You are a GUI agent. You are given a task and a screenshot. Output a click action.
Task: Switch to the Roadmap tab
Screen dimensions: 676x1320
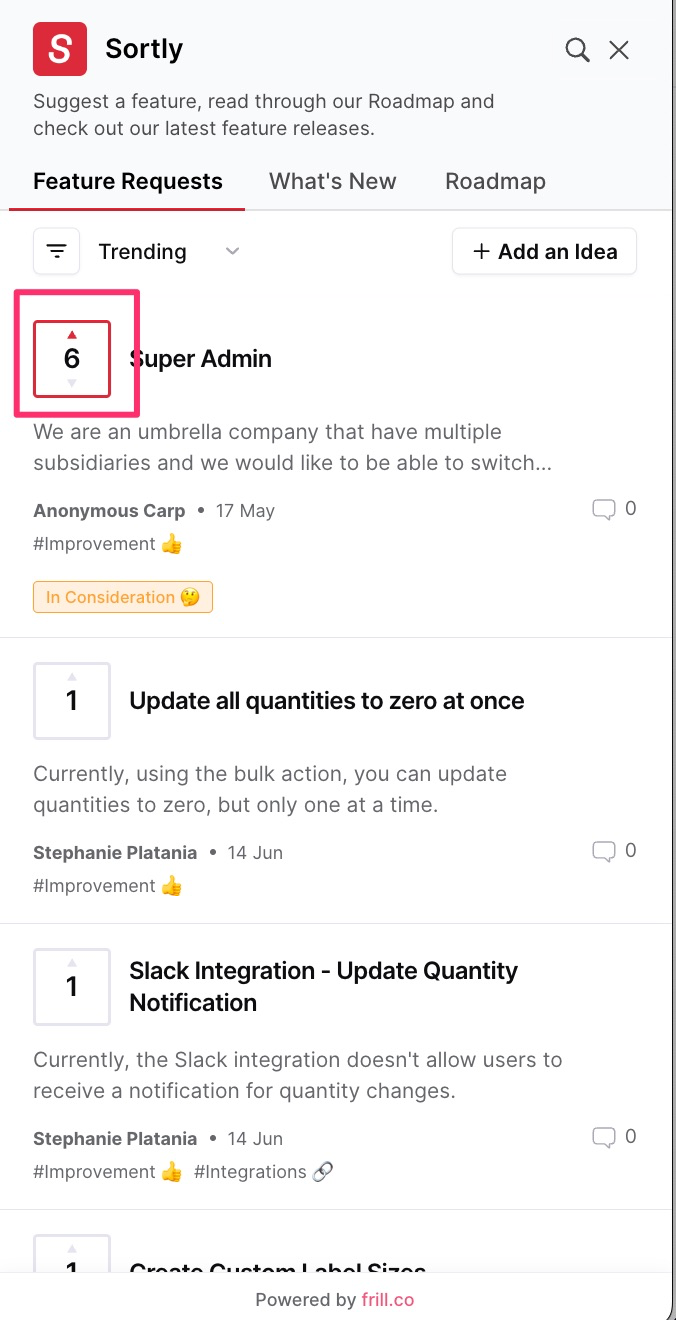point(495,181)
